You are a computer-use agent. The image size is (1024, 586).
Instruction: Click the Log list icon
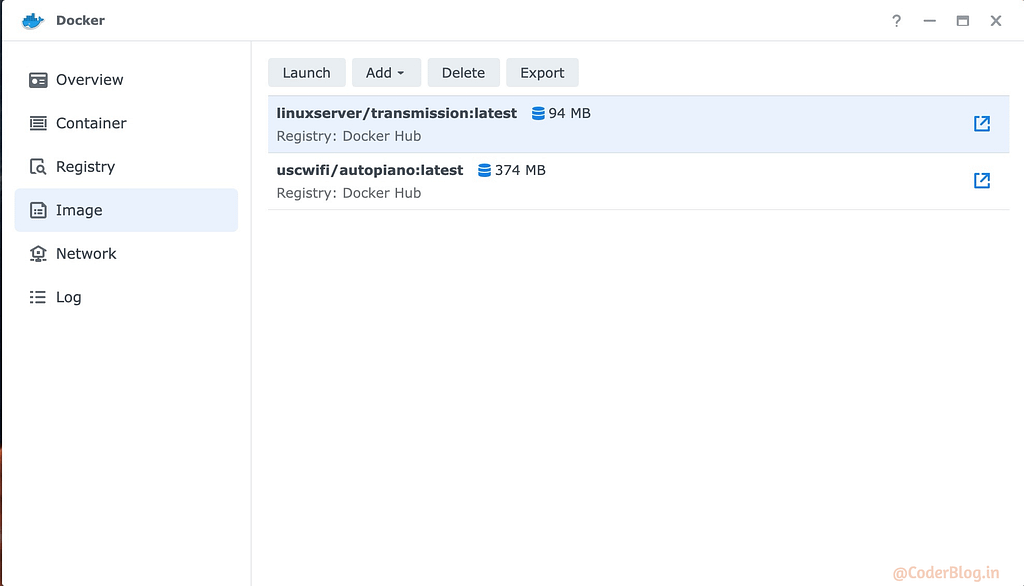[38, 297]
